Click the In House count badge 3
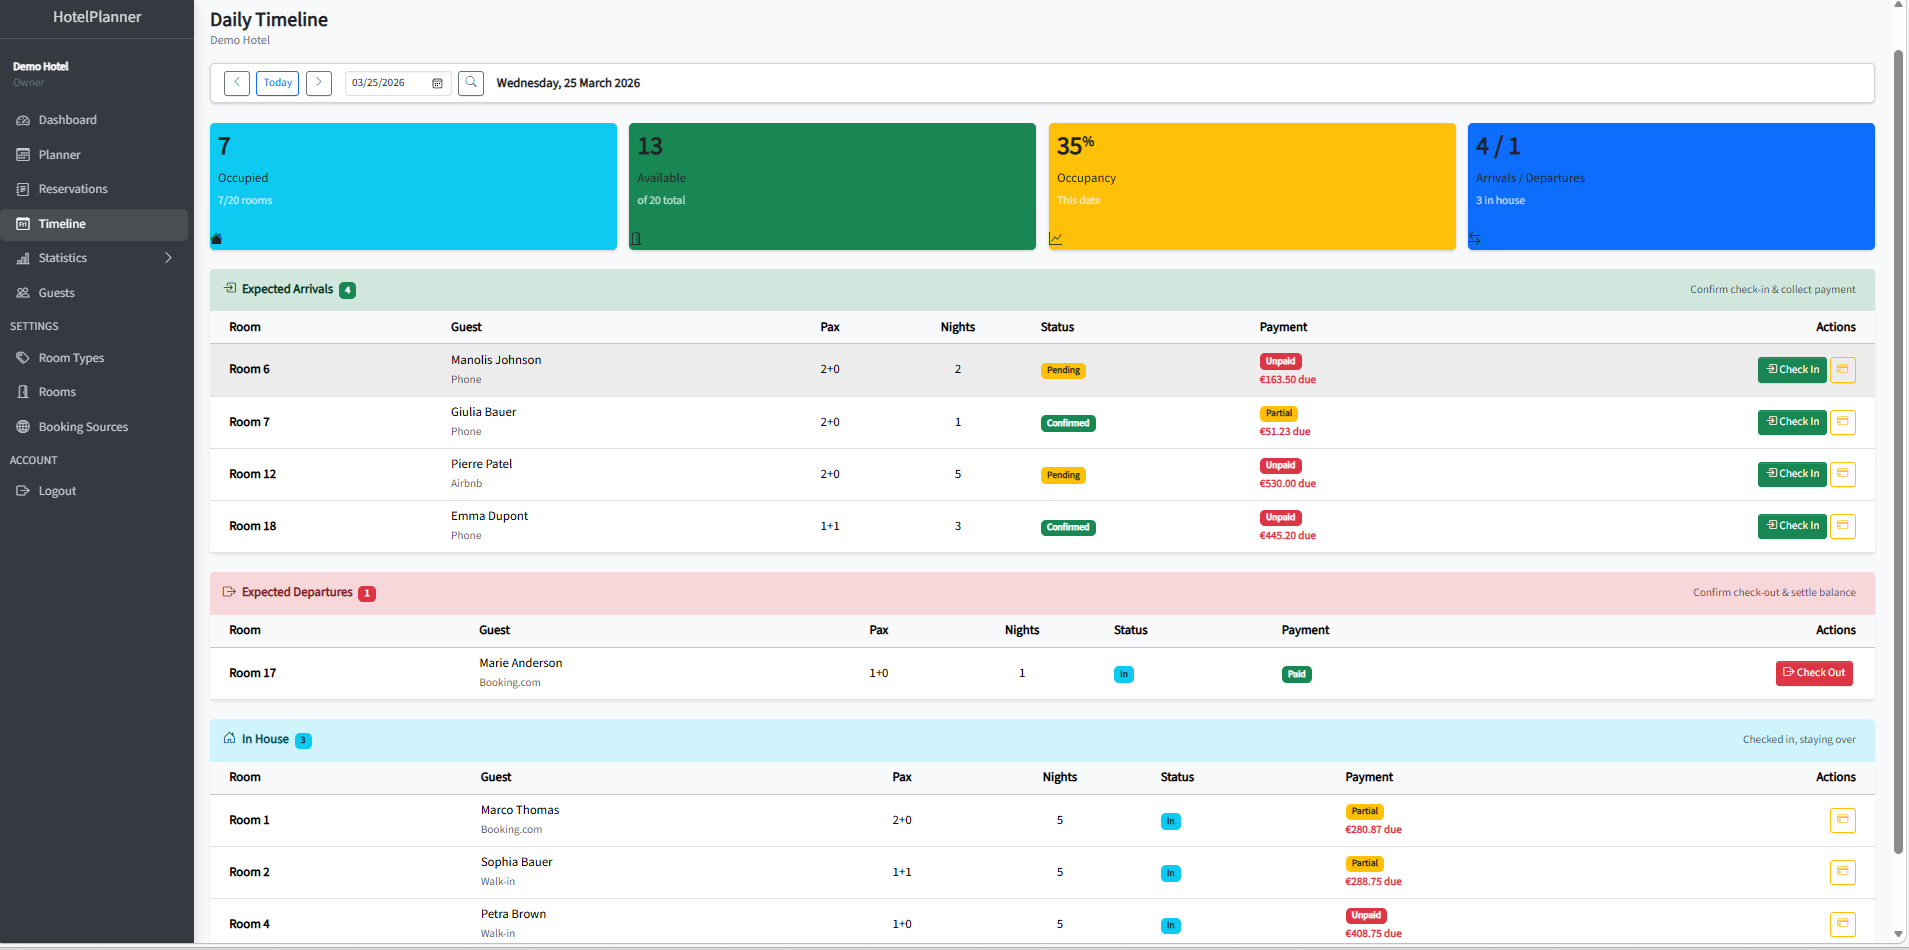 coord(303,740)
